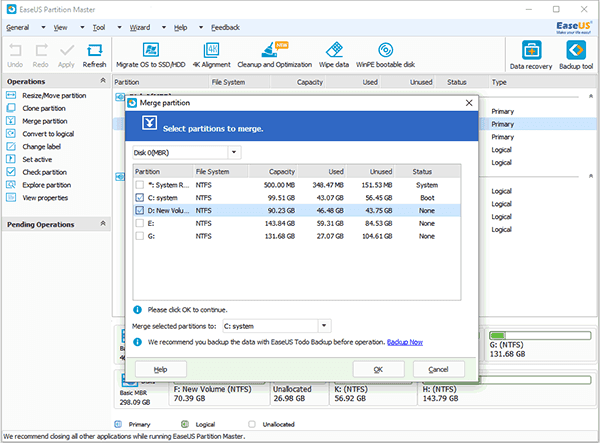The height and width of the screenshot is (443, 600).
Task: Expand General menu arrow
Action: tap(43, 28)
